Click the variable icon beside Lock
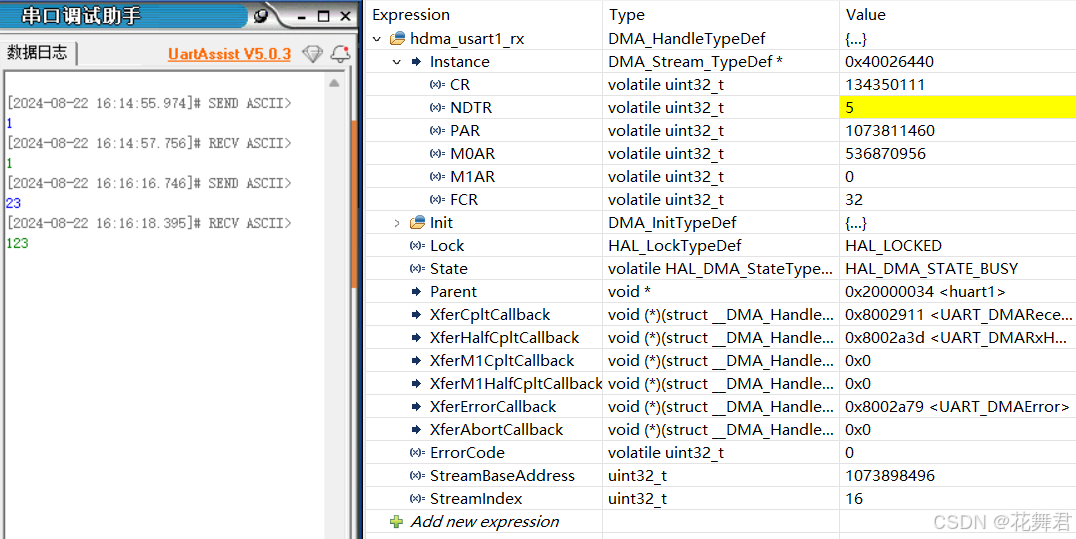 pyautogui.click(x=417, y=246)
